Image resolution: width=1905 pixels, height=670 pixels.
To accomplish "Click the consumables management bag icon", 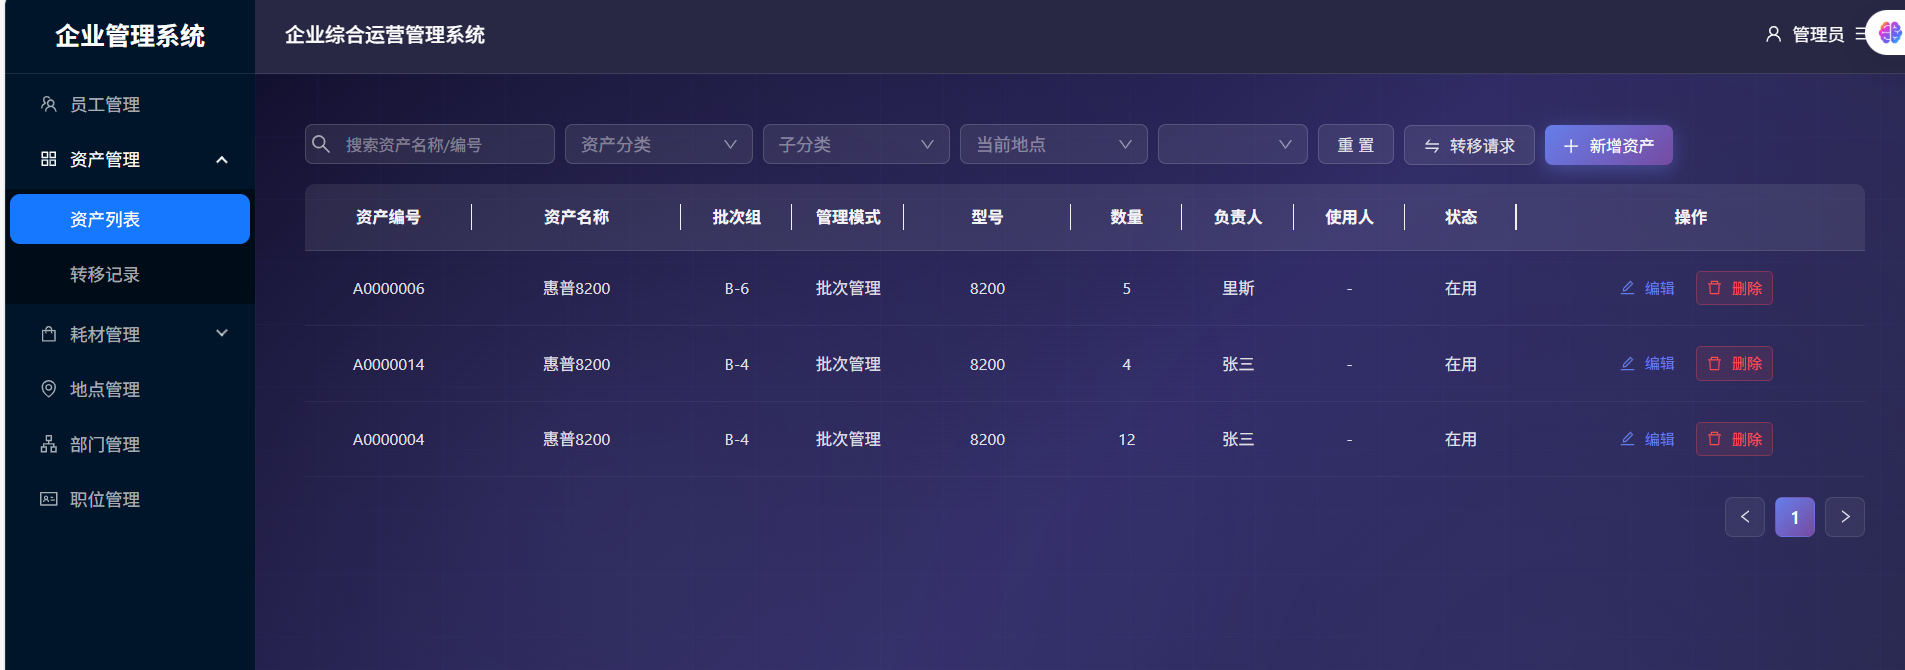I will coord(48,334).
